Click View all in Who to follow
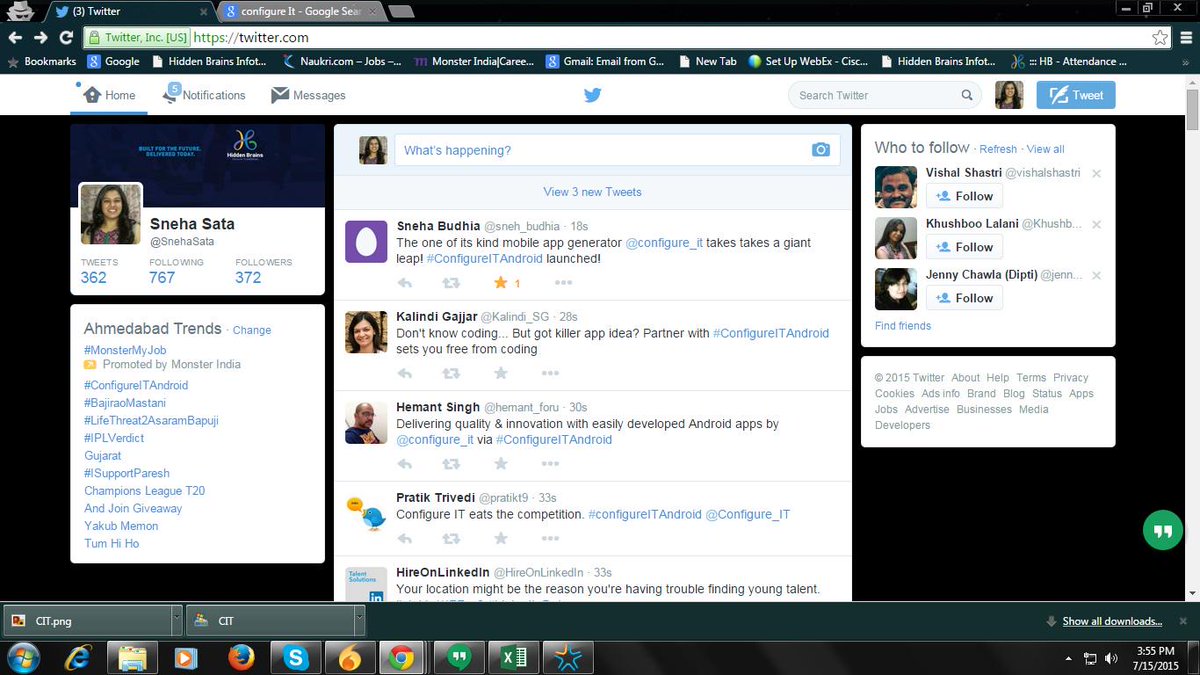 (x=1046, y=149)
